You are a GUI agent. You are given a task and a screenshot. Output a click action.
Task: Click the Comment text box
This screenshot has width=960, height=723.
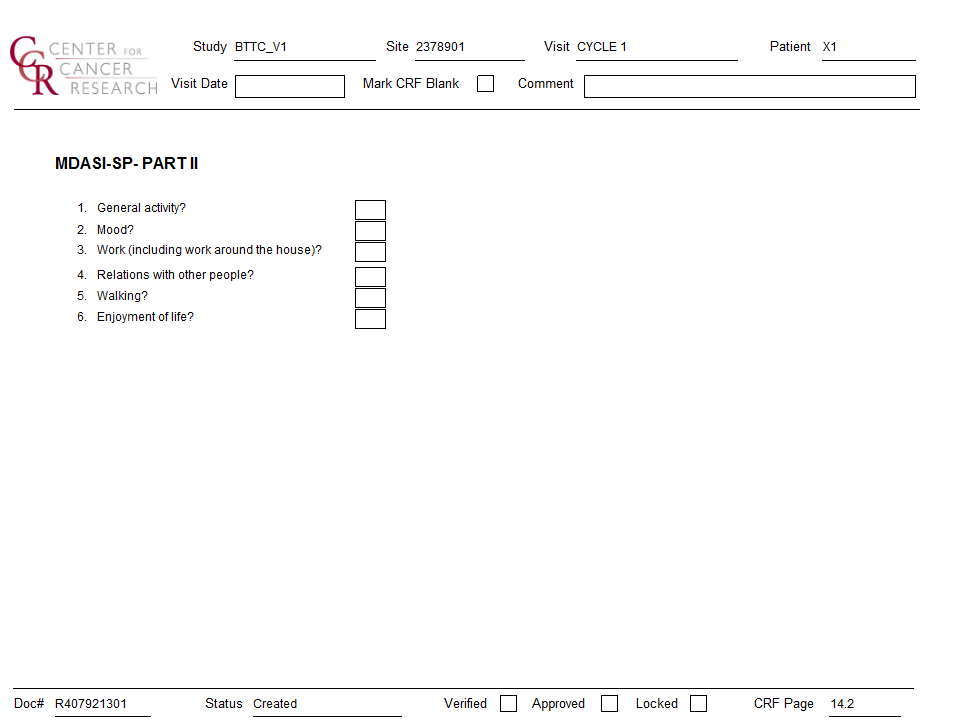pos(749,86)
